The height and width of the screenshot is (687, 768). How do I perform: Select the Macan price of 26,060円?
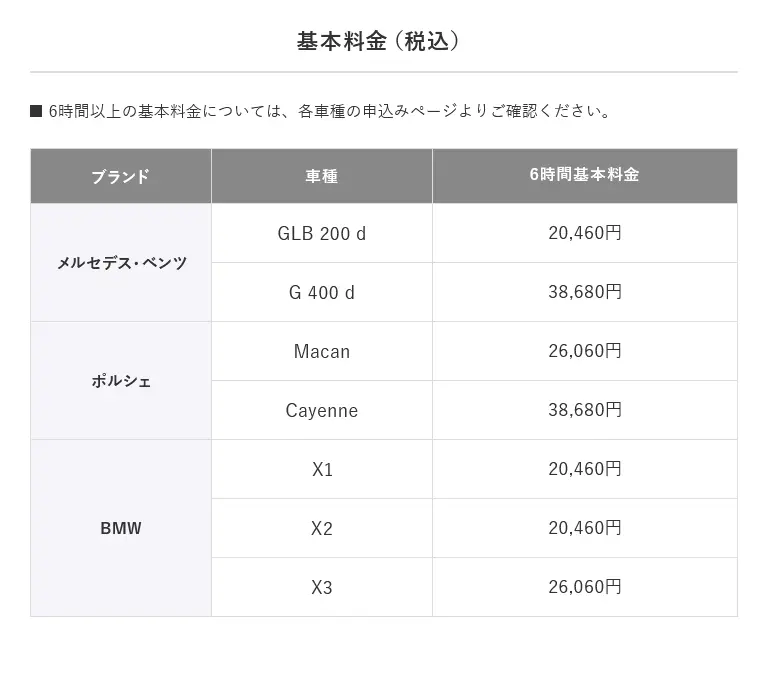pos(584,351)
